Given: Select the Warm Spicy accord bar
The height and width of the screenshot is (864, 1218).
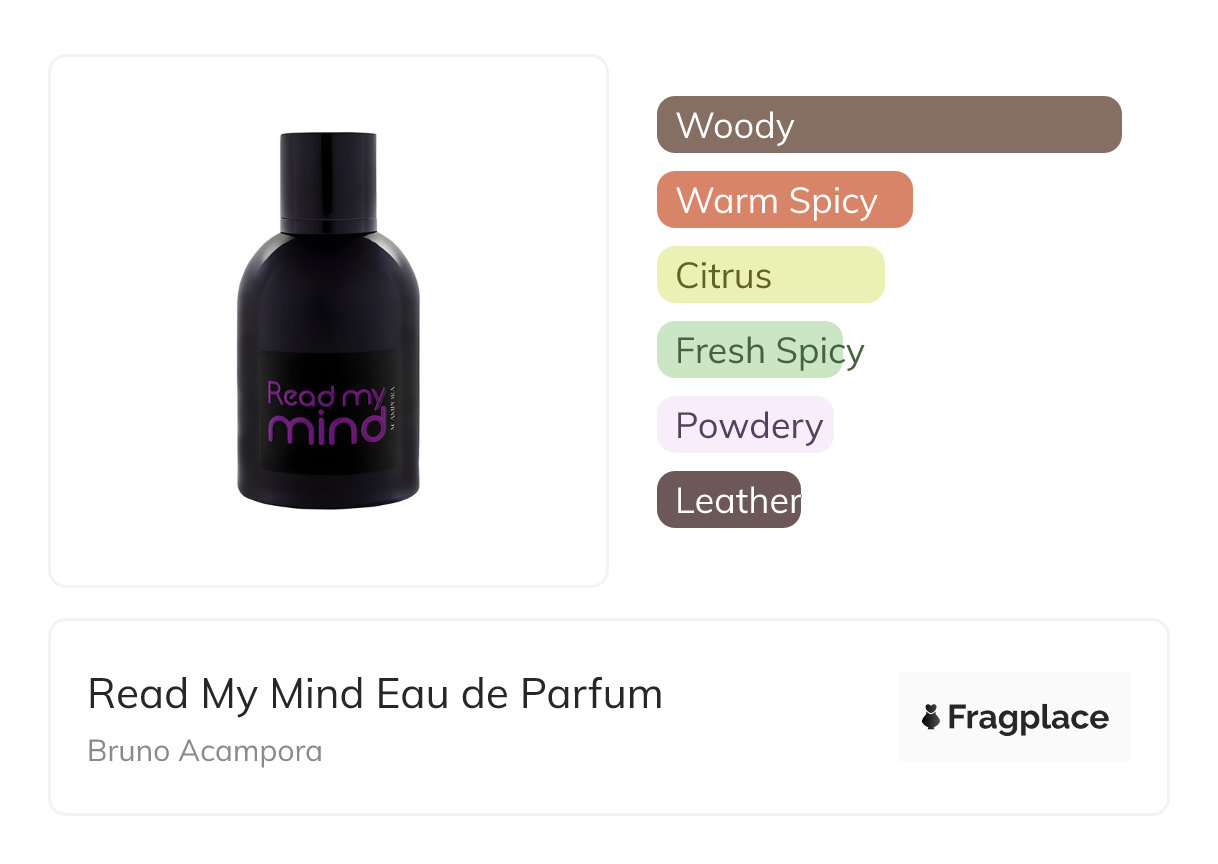Looking at the screenshot, I should click(x=785, y=200).
